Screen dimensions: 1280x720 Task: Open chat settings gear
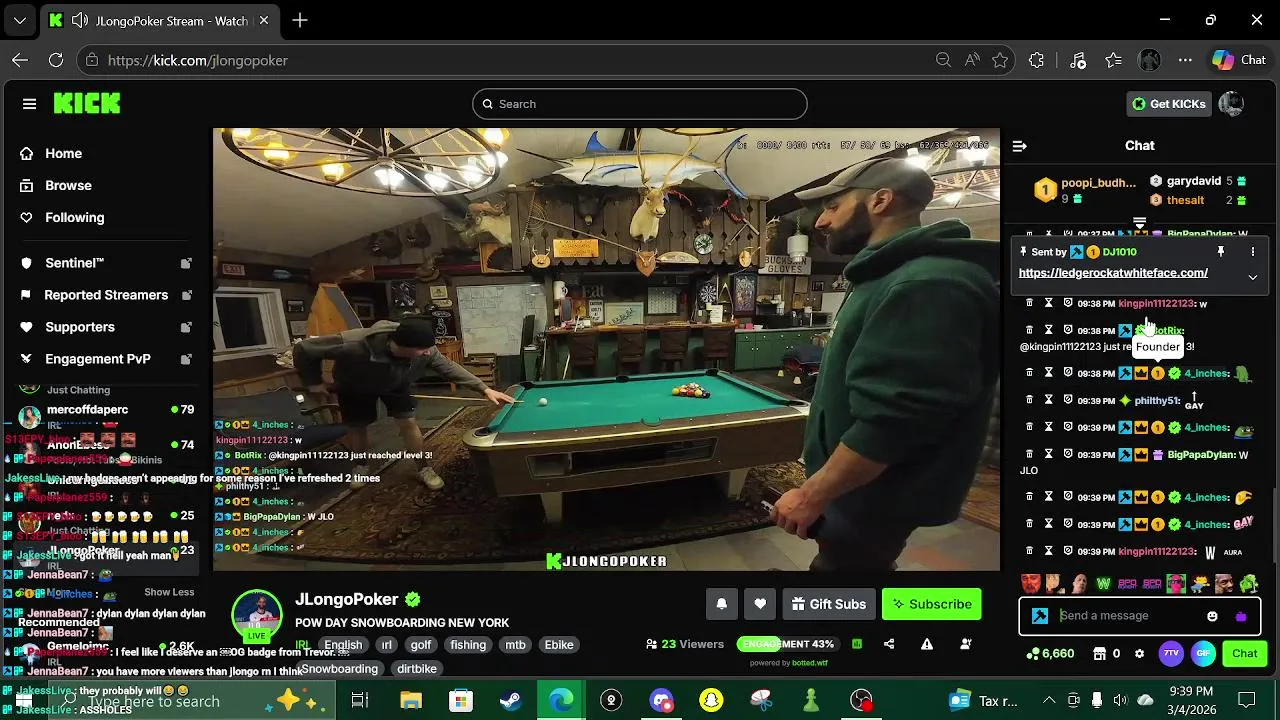pos(1139,654)
